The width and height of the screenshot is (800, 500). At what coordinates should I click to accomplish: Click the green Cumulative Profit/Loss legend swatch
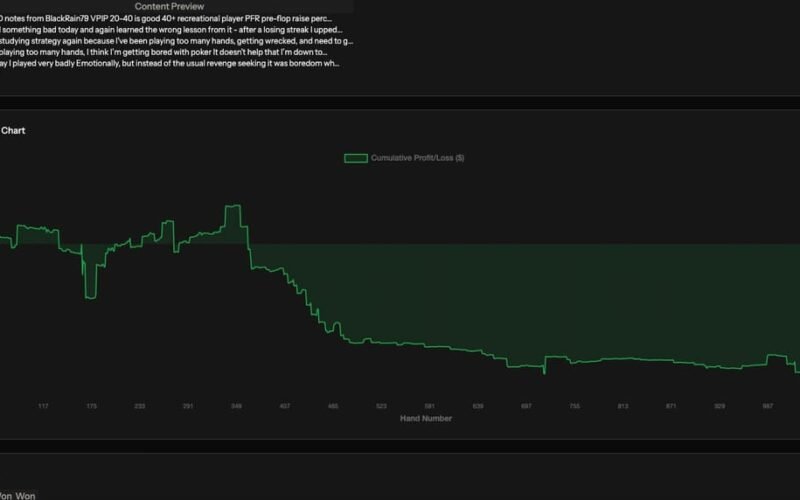[x=355, y=158]
